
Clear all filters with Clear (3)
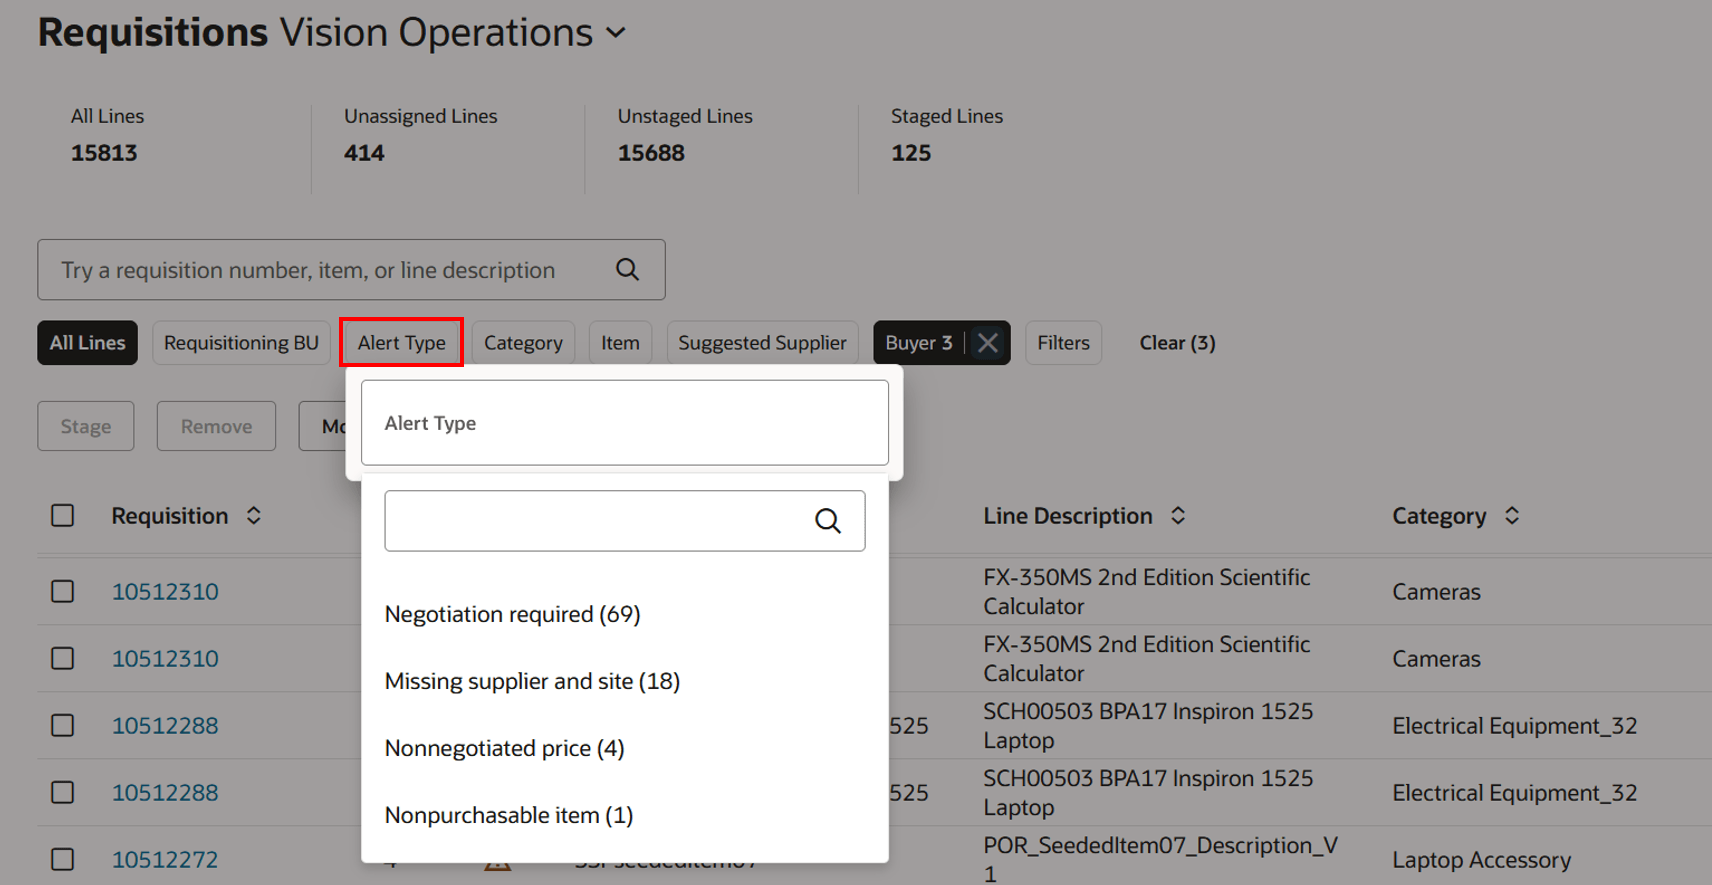click(1177, 343)
